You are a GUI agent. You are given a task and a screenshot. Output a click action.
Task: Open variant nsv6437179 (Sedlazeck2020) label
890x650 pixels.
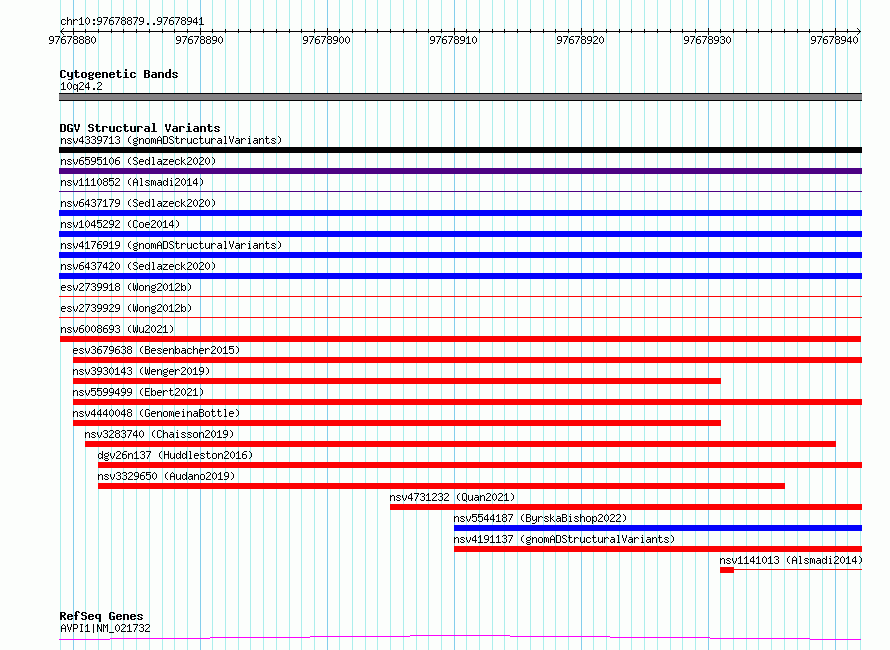coord(138,203)
